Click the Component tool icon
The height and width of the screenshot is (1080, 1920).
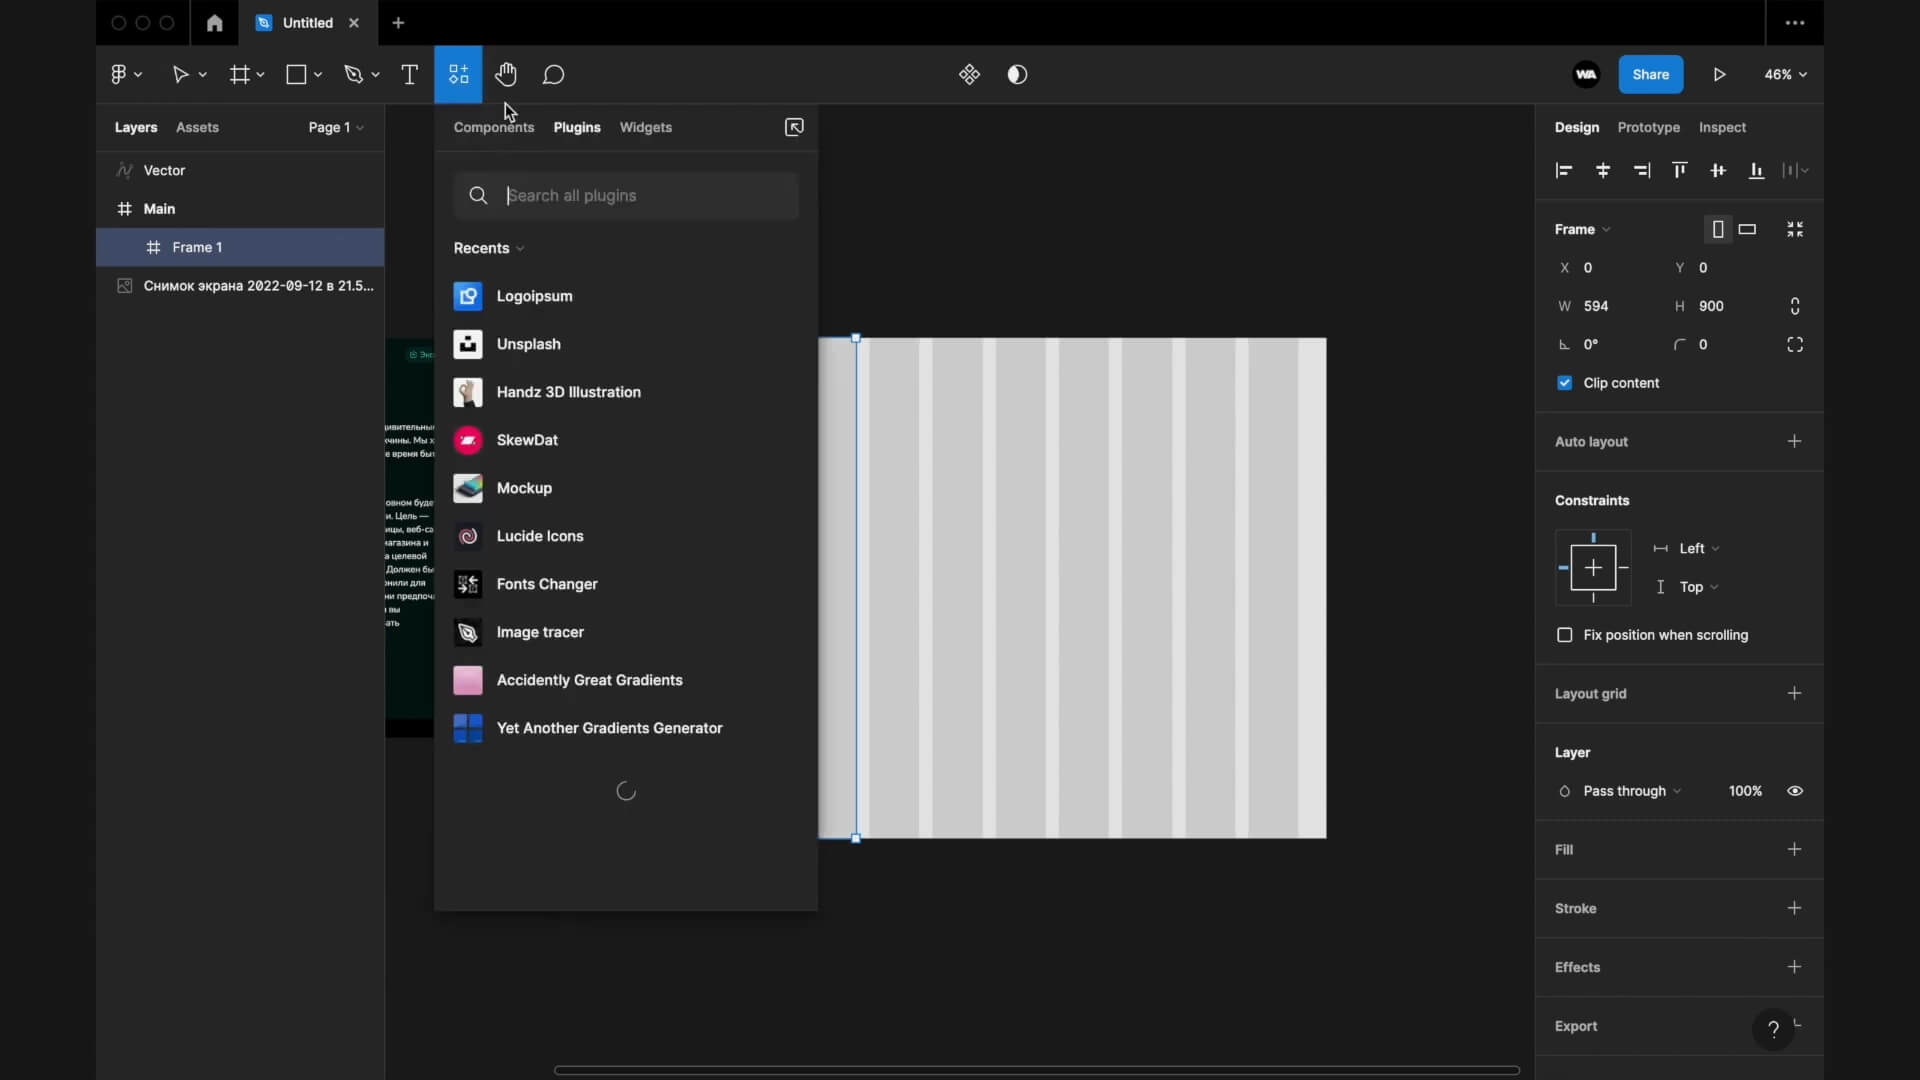pyautogui.click(x=458, y=74)
